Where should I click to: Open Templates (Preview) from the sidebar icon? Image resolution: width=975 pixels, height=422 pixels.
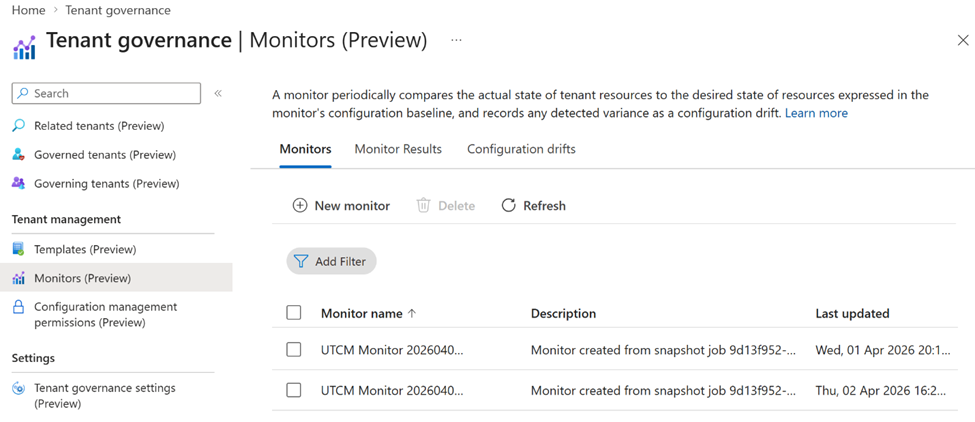click(x=18, y=249)
